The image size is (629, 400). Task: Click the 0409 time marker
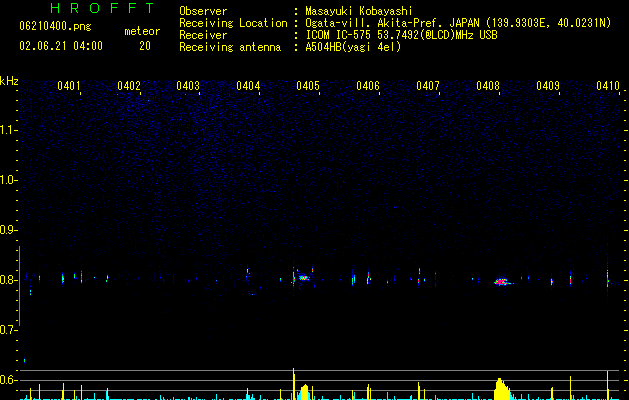coord(548,86)
